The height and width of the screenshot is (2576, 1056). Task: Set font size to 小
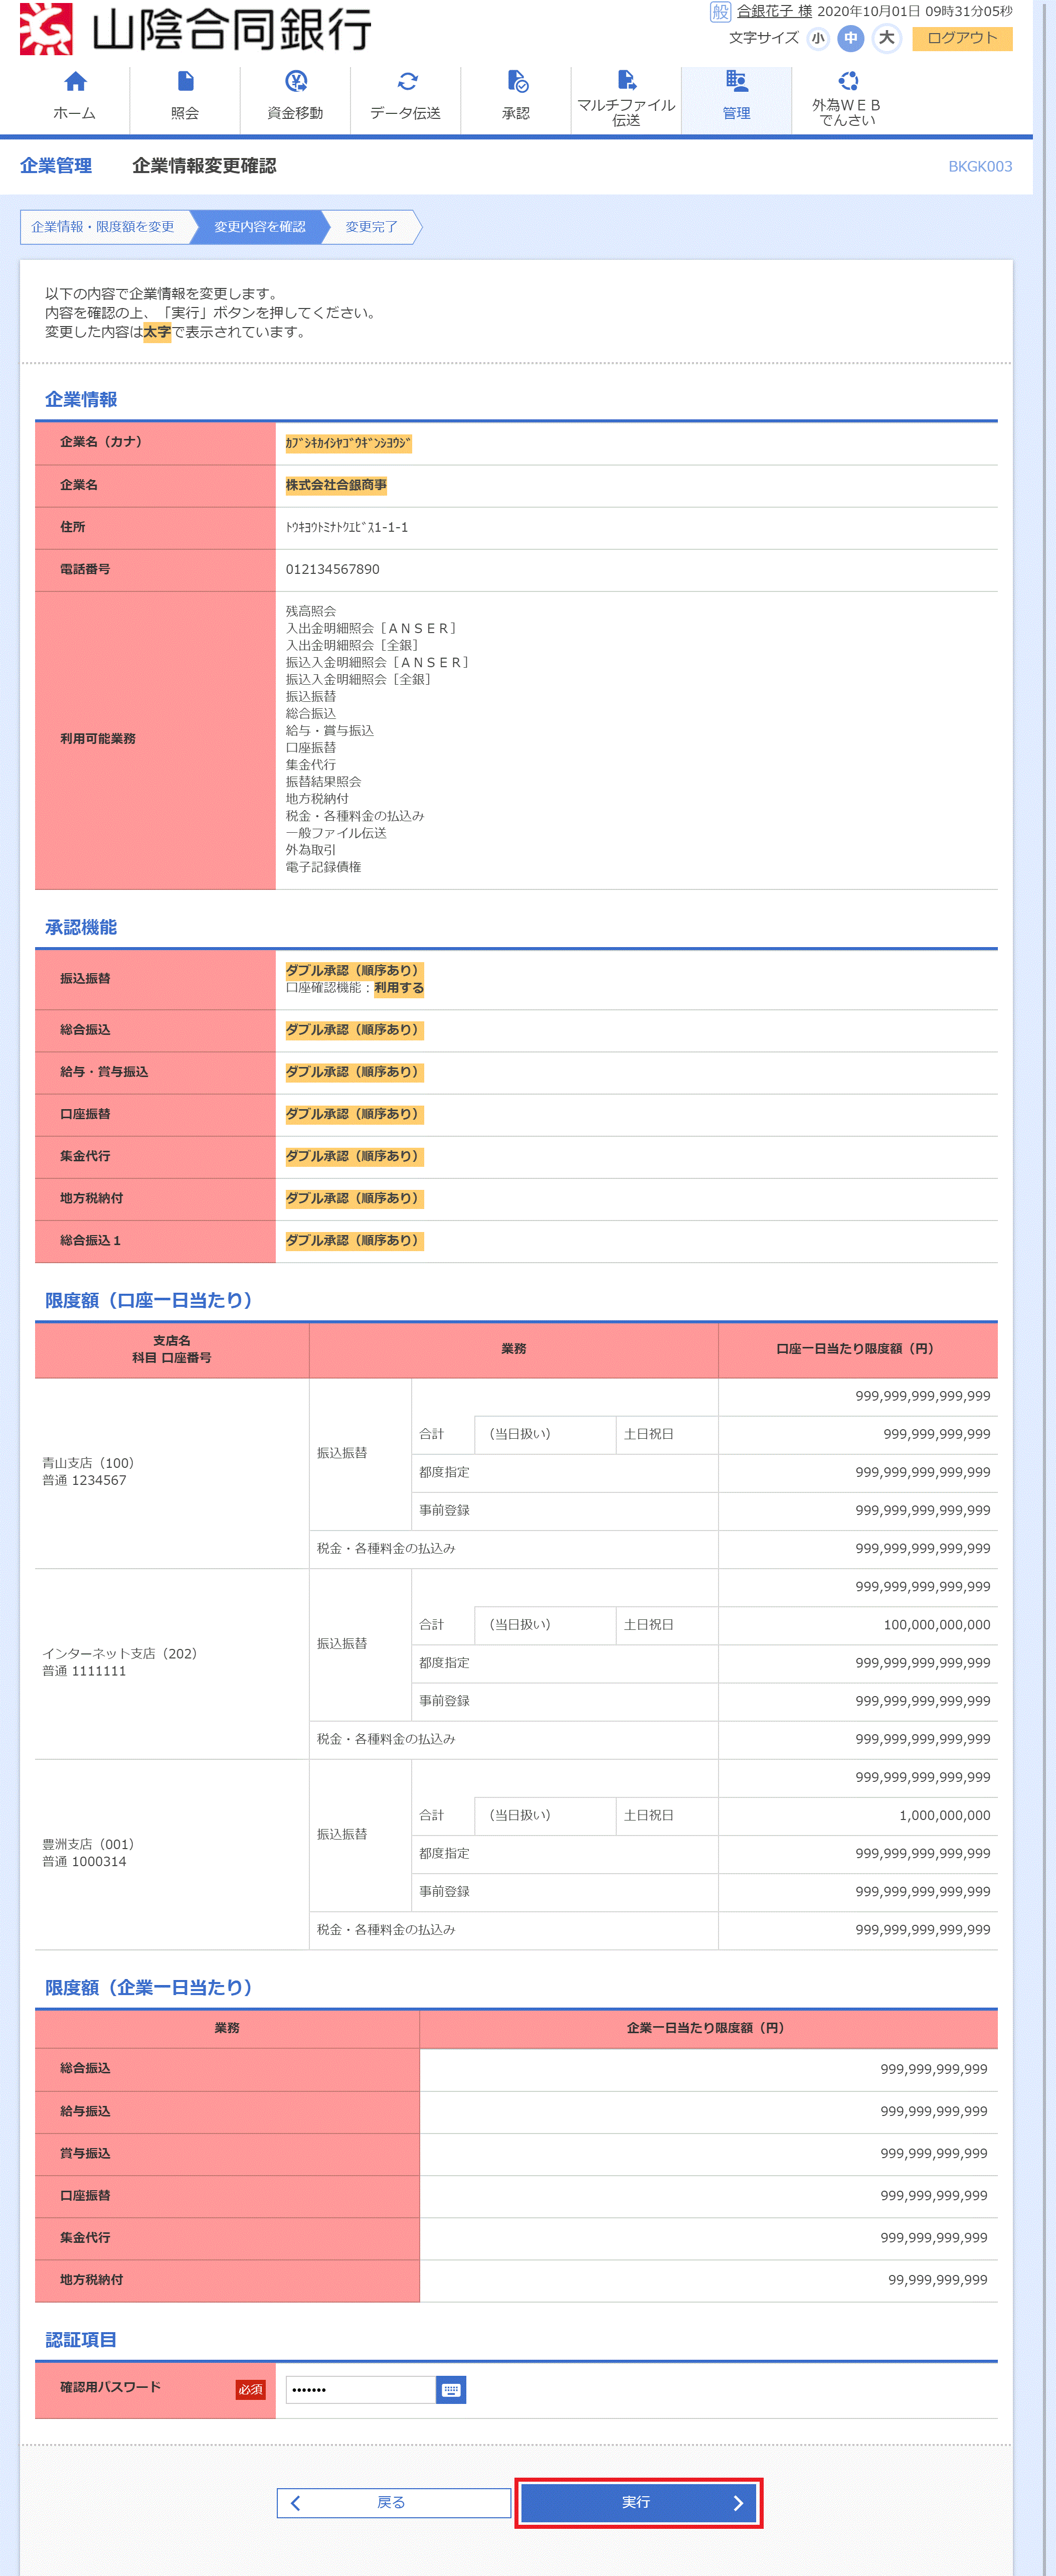(818, 38)
